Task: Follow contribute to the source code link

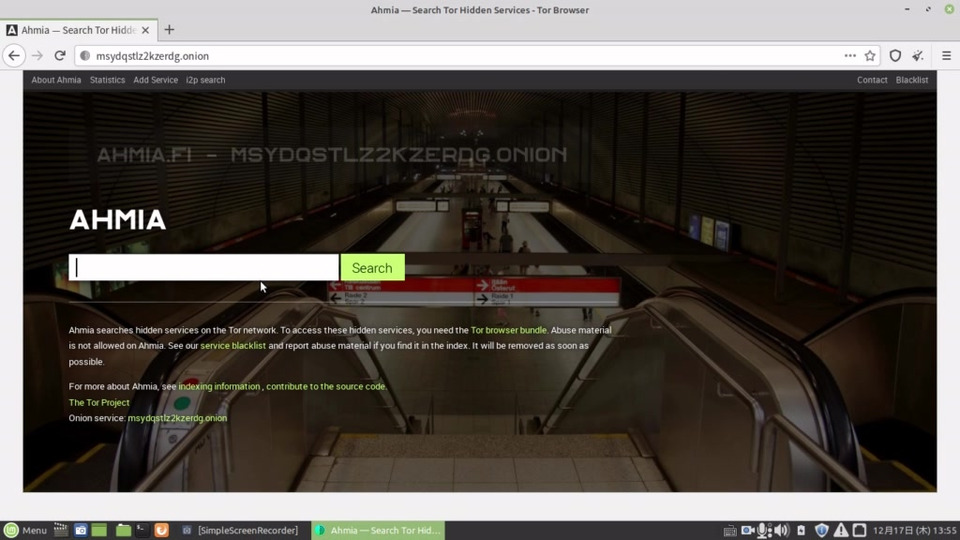Action: [326, 386]
